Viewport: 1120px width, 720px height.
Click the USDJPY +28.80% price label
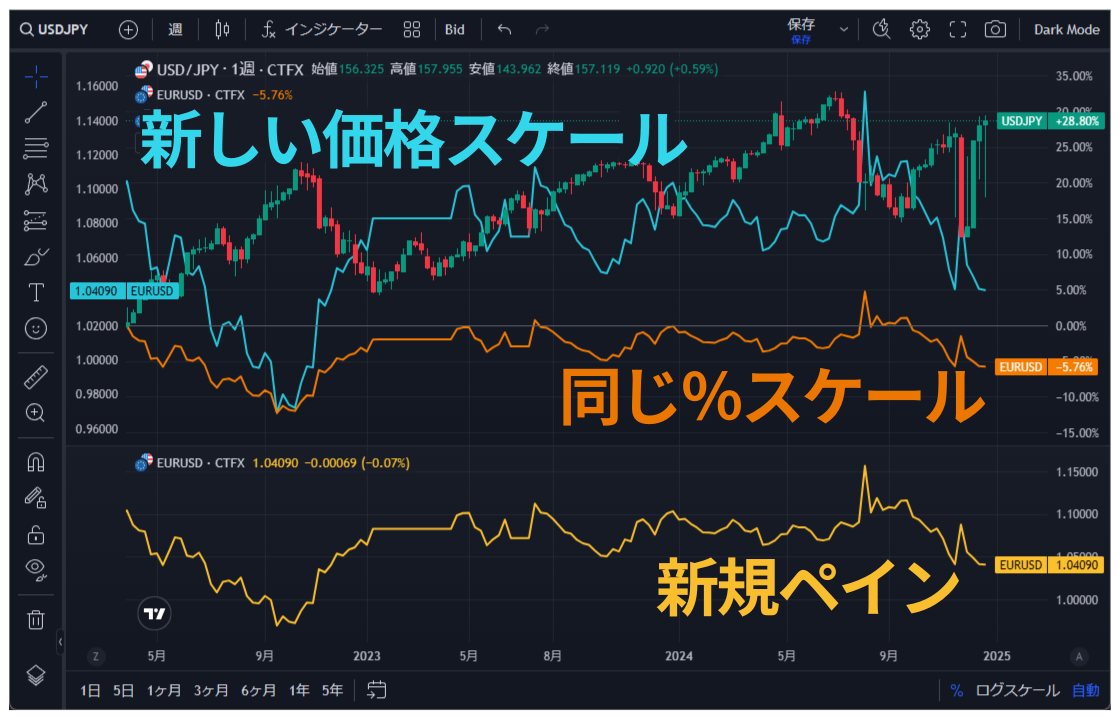tap(1051, 121)
